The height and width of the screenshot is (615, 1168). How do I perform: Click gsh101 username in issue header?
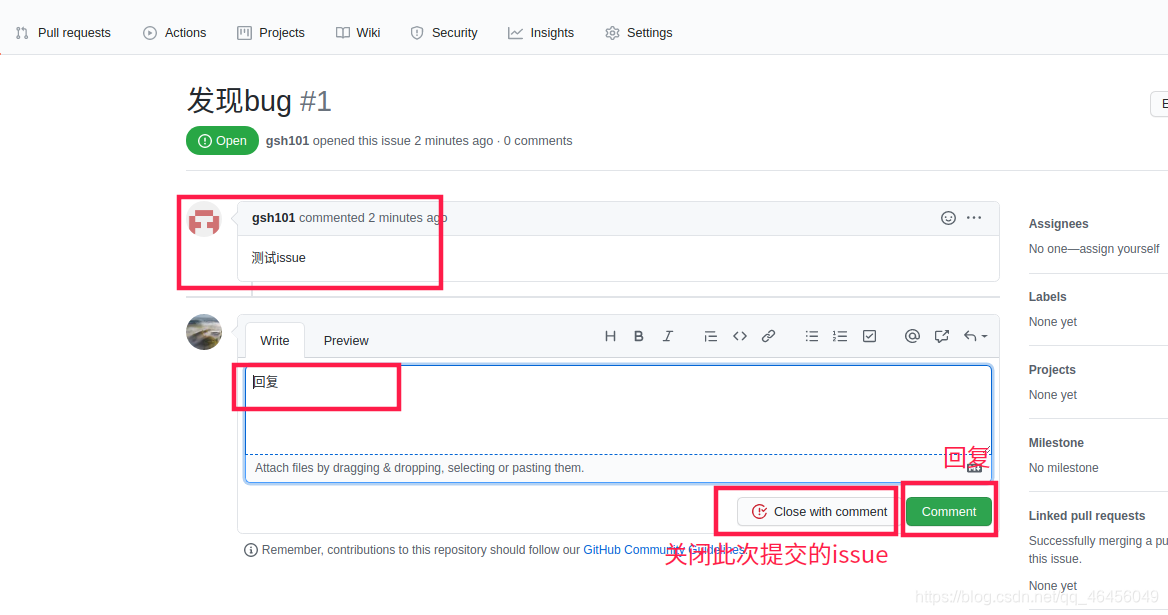click(x=287, y=141)
